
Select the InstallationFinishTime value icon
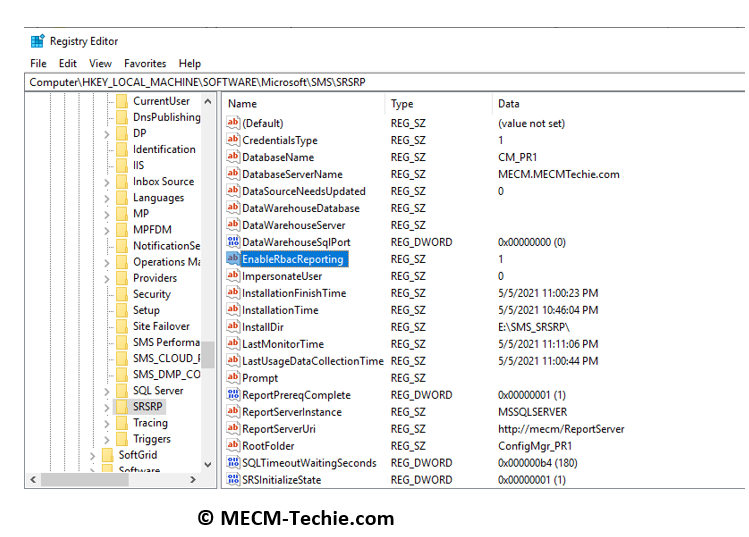(233, 292)
